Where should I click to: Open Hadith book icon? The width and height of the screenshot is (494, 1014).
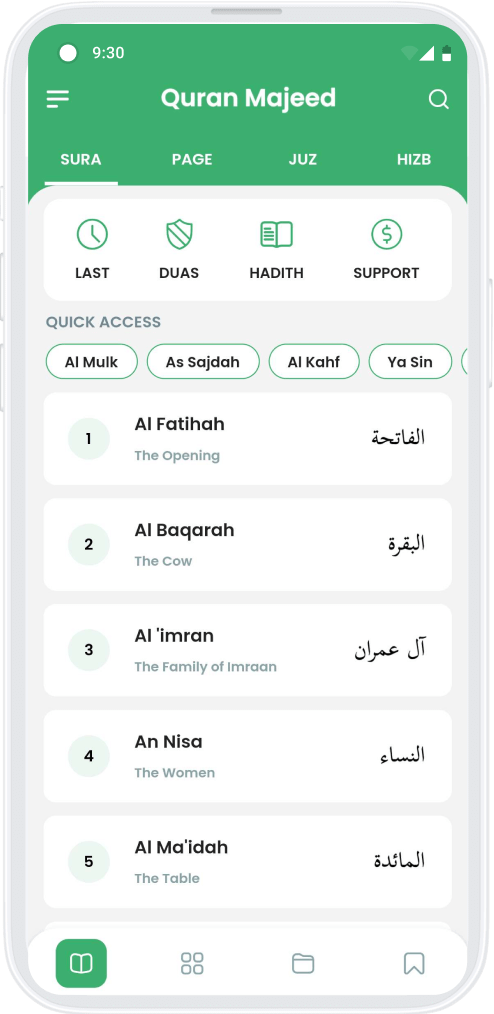click(276, 234)
